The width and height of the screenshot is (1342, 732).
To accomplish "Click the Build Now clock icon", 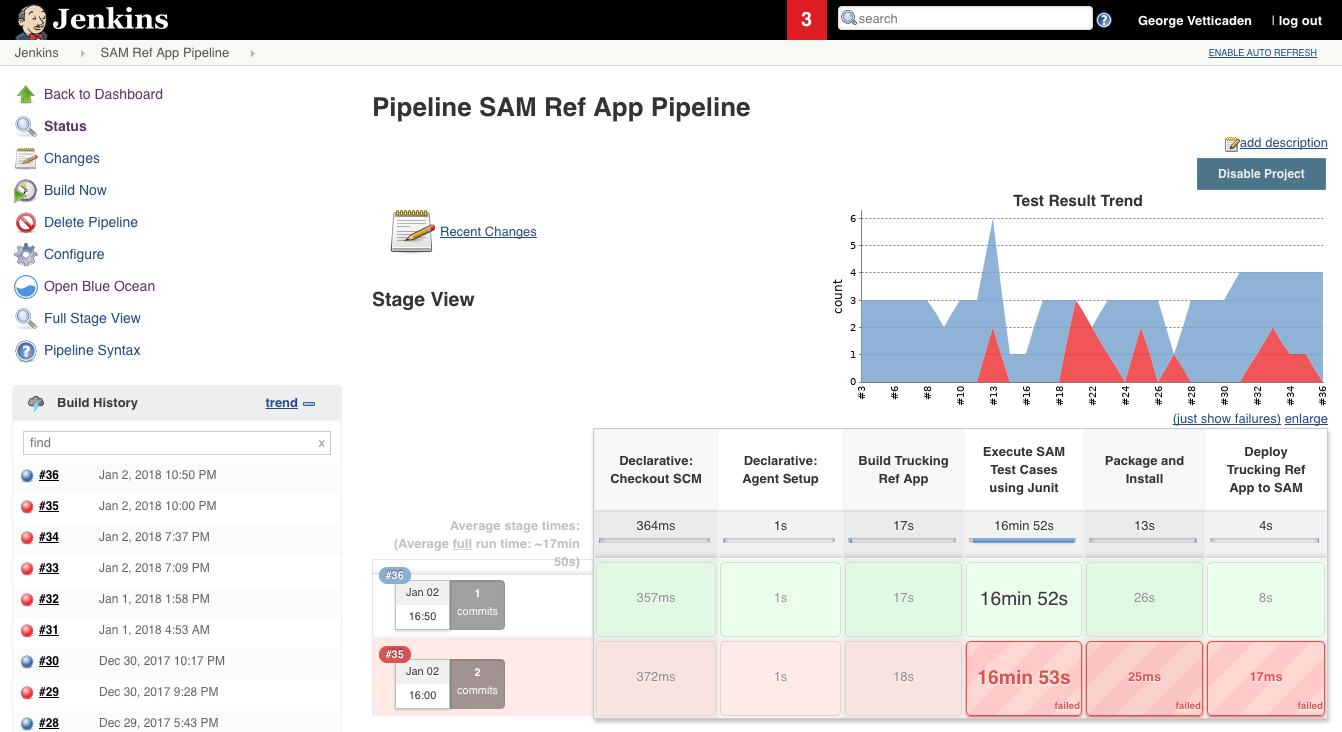I will 26,190.
